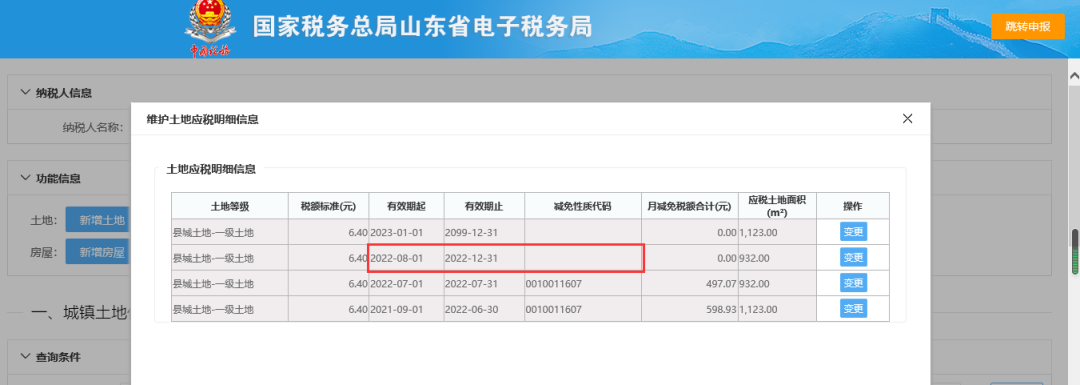Select the 土地等级 column header
The height and width of the screenshot is (385, 1080).
tap(229, 206)
